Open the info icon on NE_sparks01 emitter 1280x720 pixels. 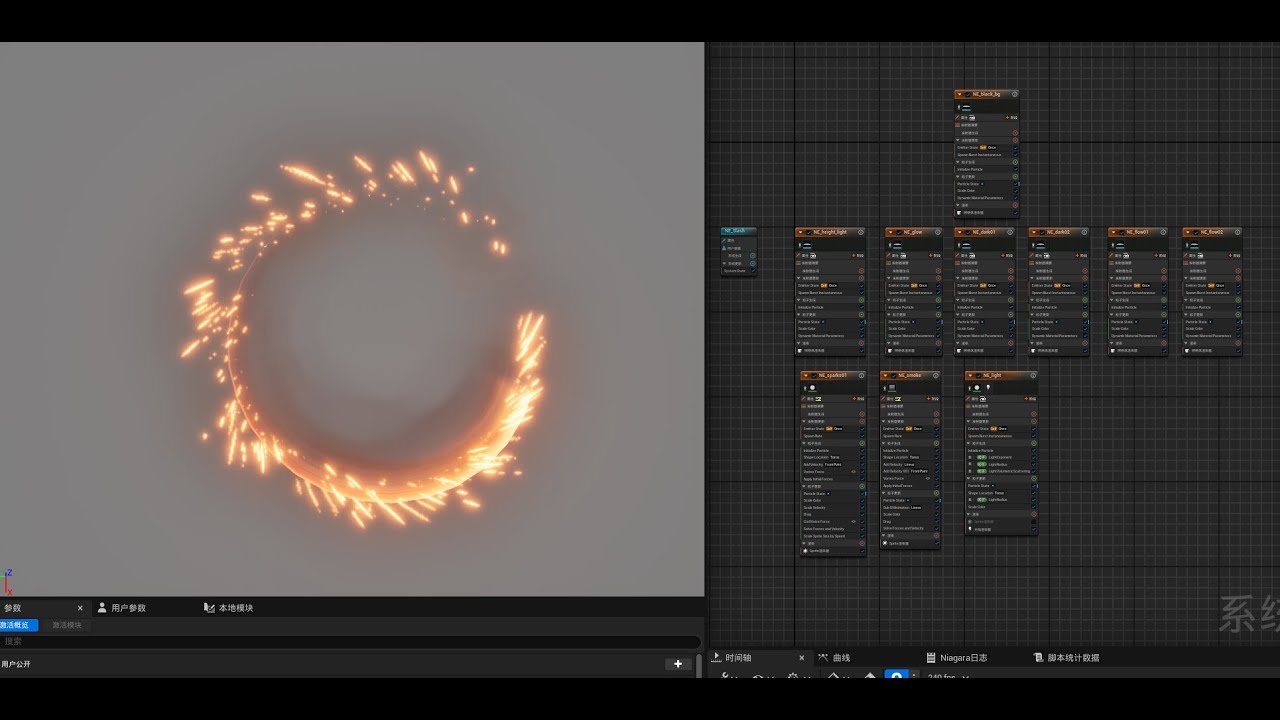pyautogui.click(x=861, y=375)
